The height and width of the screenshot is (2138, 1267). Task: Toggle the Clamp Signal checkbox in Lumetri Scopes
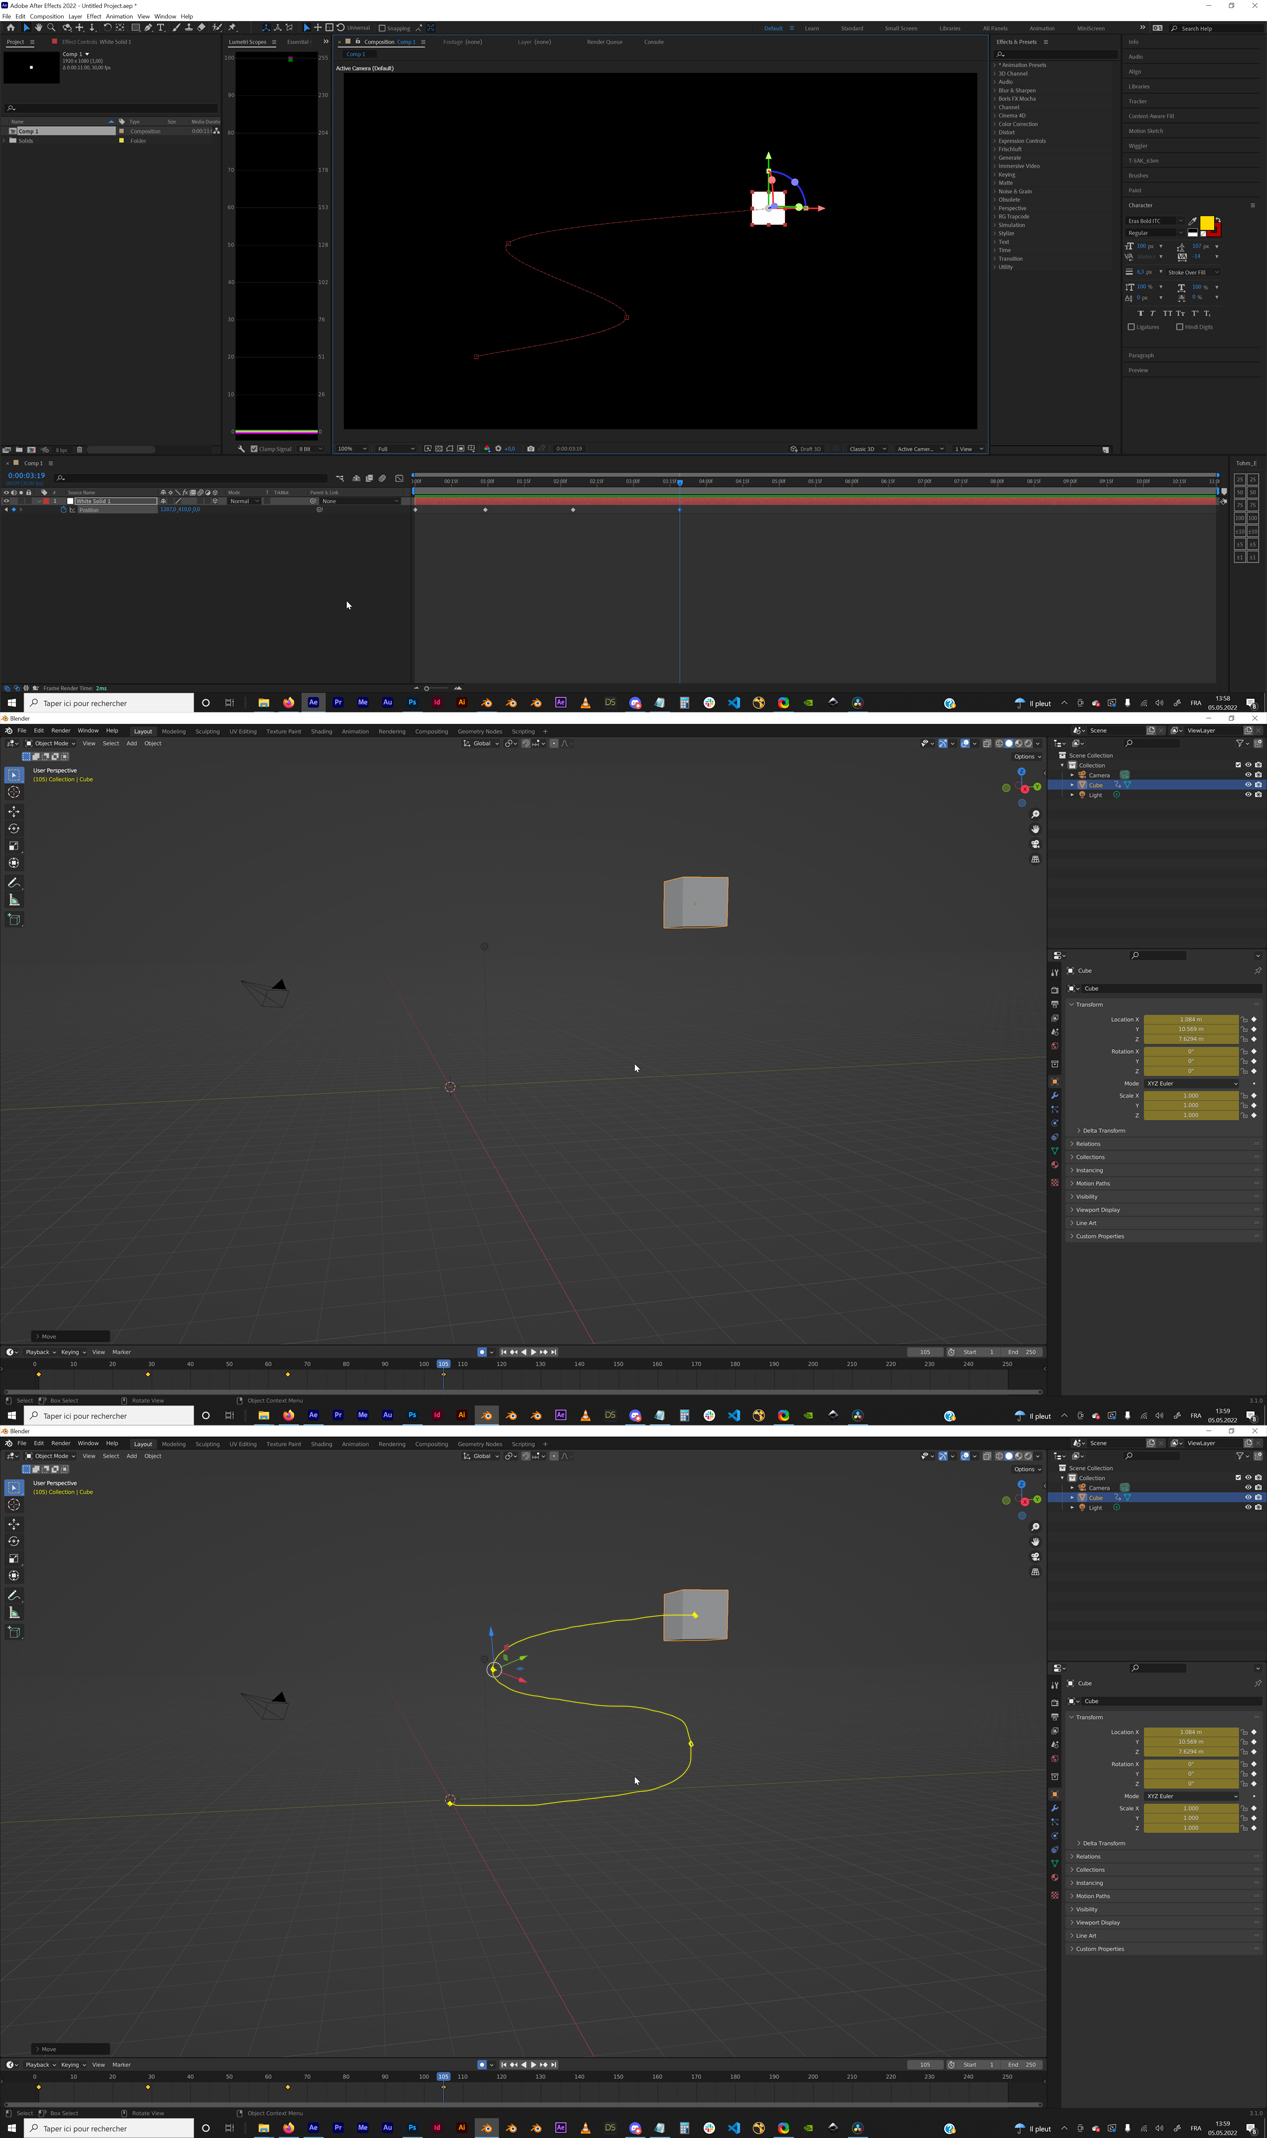click(254, 449)
